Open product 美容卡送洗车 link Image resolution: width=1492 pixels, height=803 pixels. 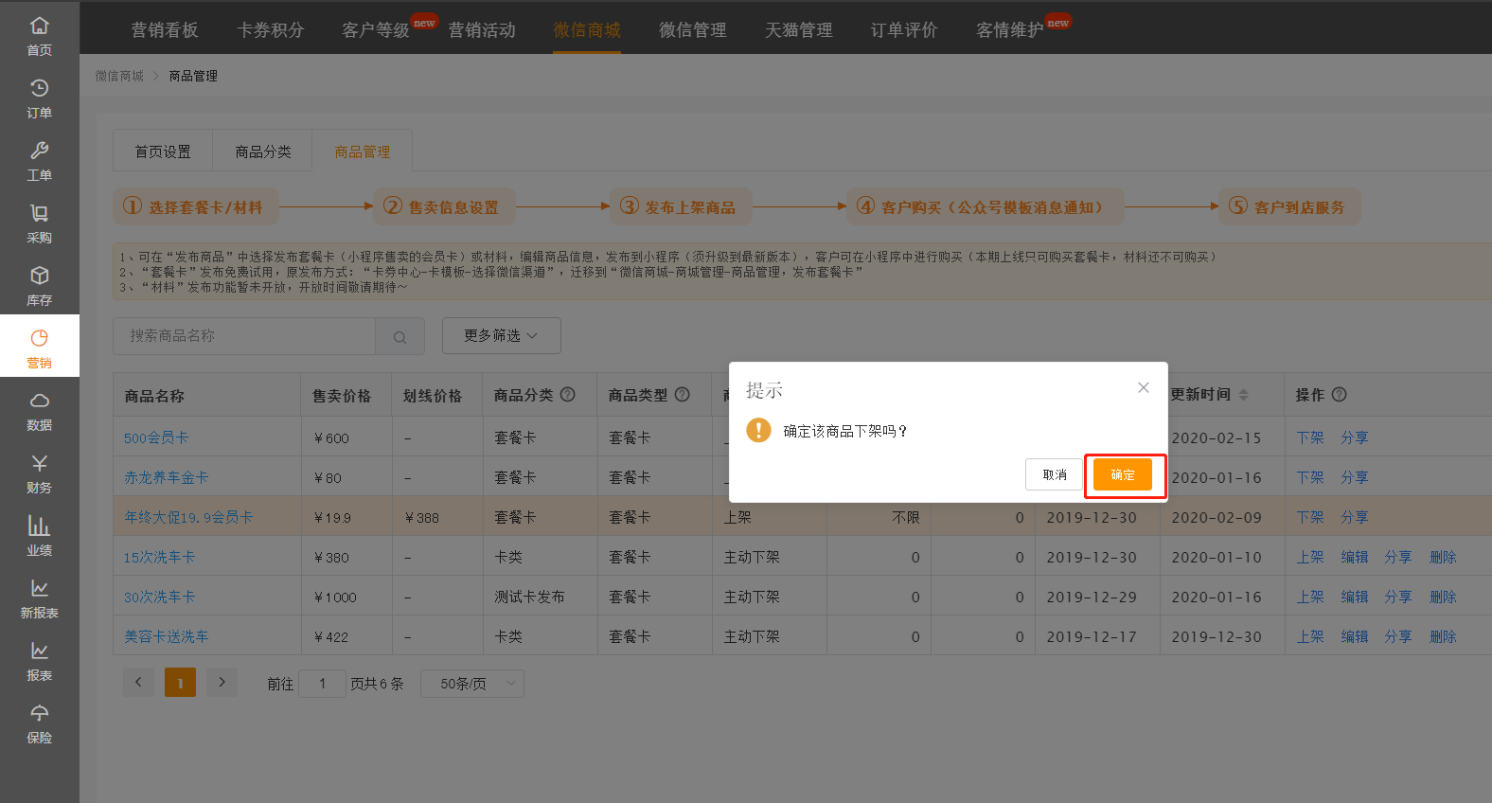166,637
